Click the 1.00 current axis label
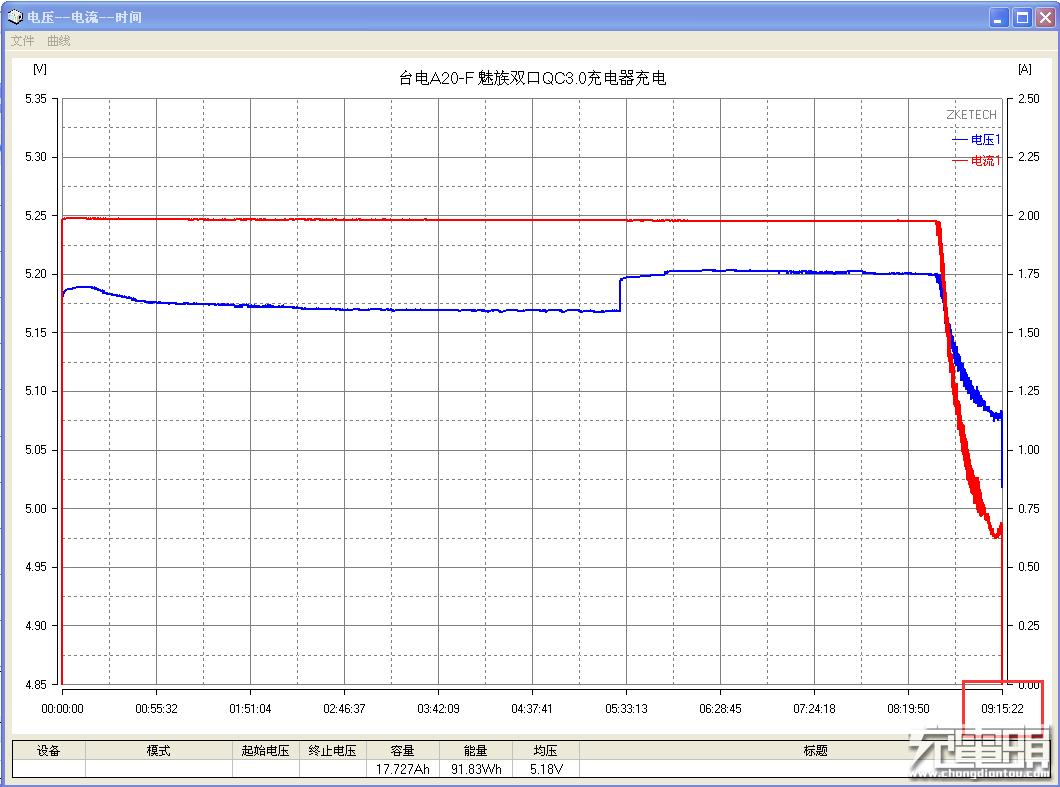Image resolution: width=1060 pixels, height=787 pixels. 1029,450
